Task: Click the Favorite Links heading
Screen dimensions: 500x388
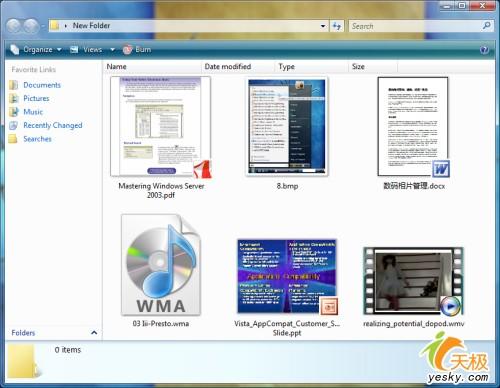Action: (x=34, y=69)
